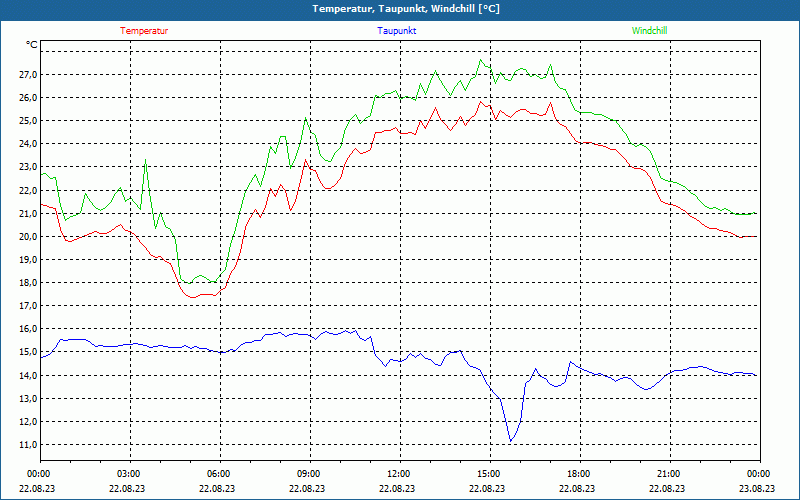The width and height of the screenshot is (800, 500).
Task: Select the 22,0 y-axis value
Action: 29,190
